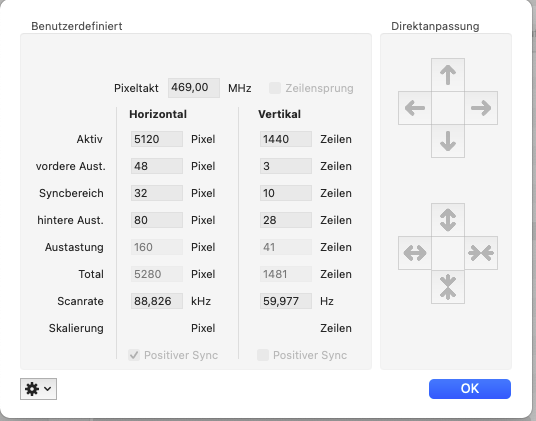Confirm with the OK button
This screenshot has width=536, height=421.
pyautogui.click(x=470, y=389)
